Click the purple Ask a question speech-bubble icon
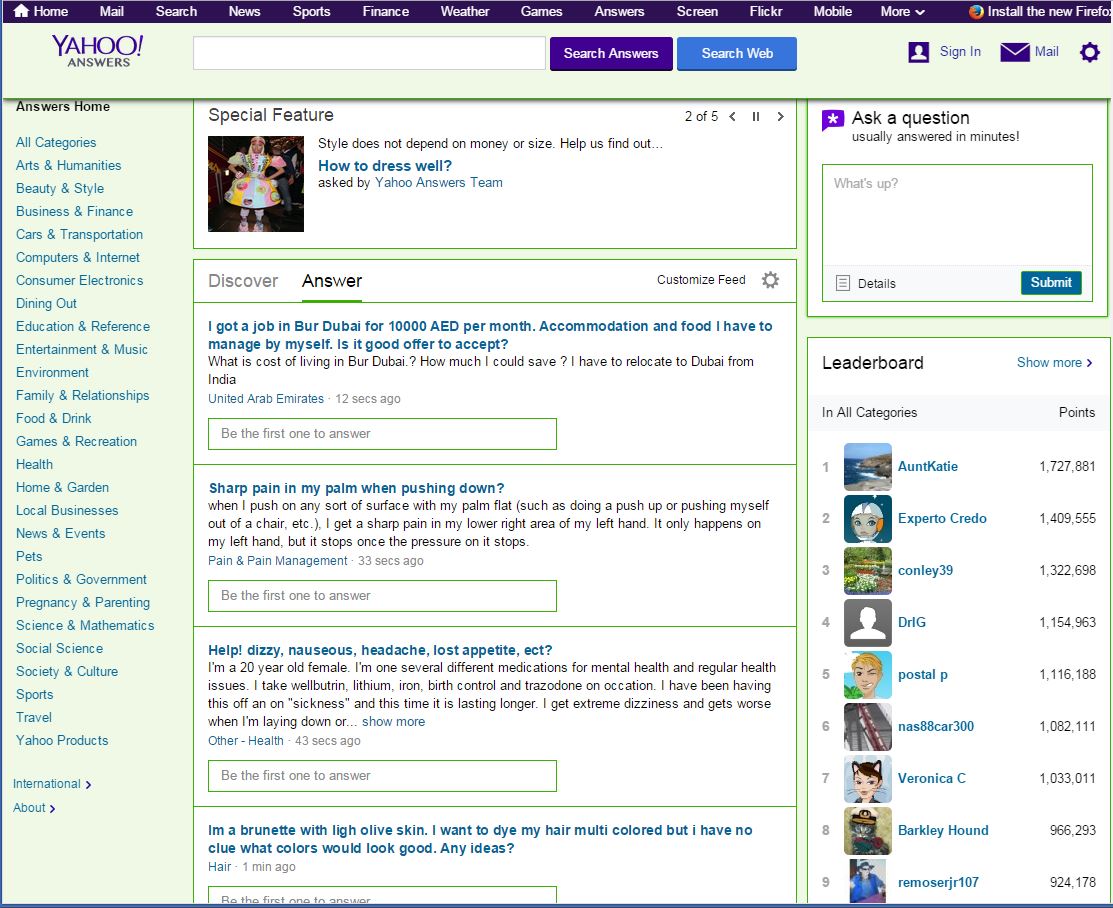Image resolution: width=1113 pixels, height=908 pixels. 832,118
